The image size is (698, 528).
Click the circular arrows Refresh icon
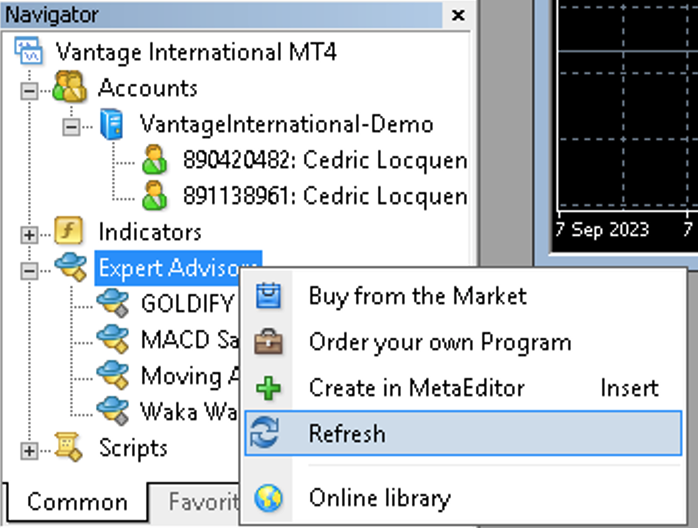264,433
